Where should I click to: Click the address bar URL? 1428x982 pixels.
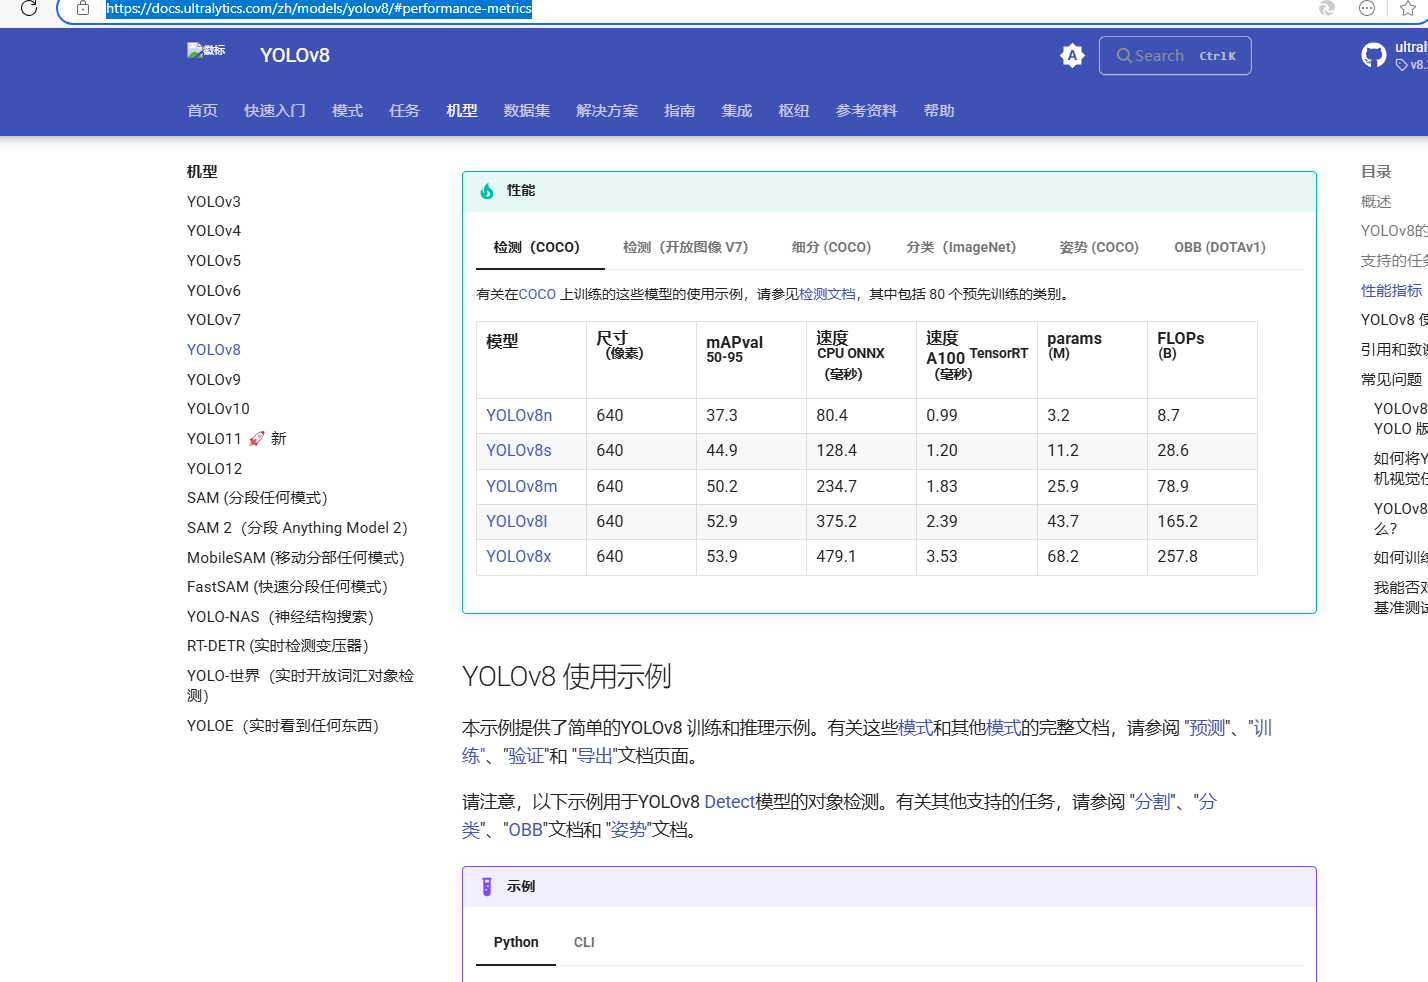click(319, 8)
